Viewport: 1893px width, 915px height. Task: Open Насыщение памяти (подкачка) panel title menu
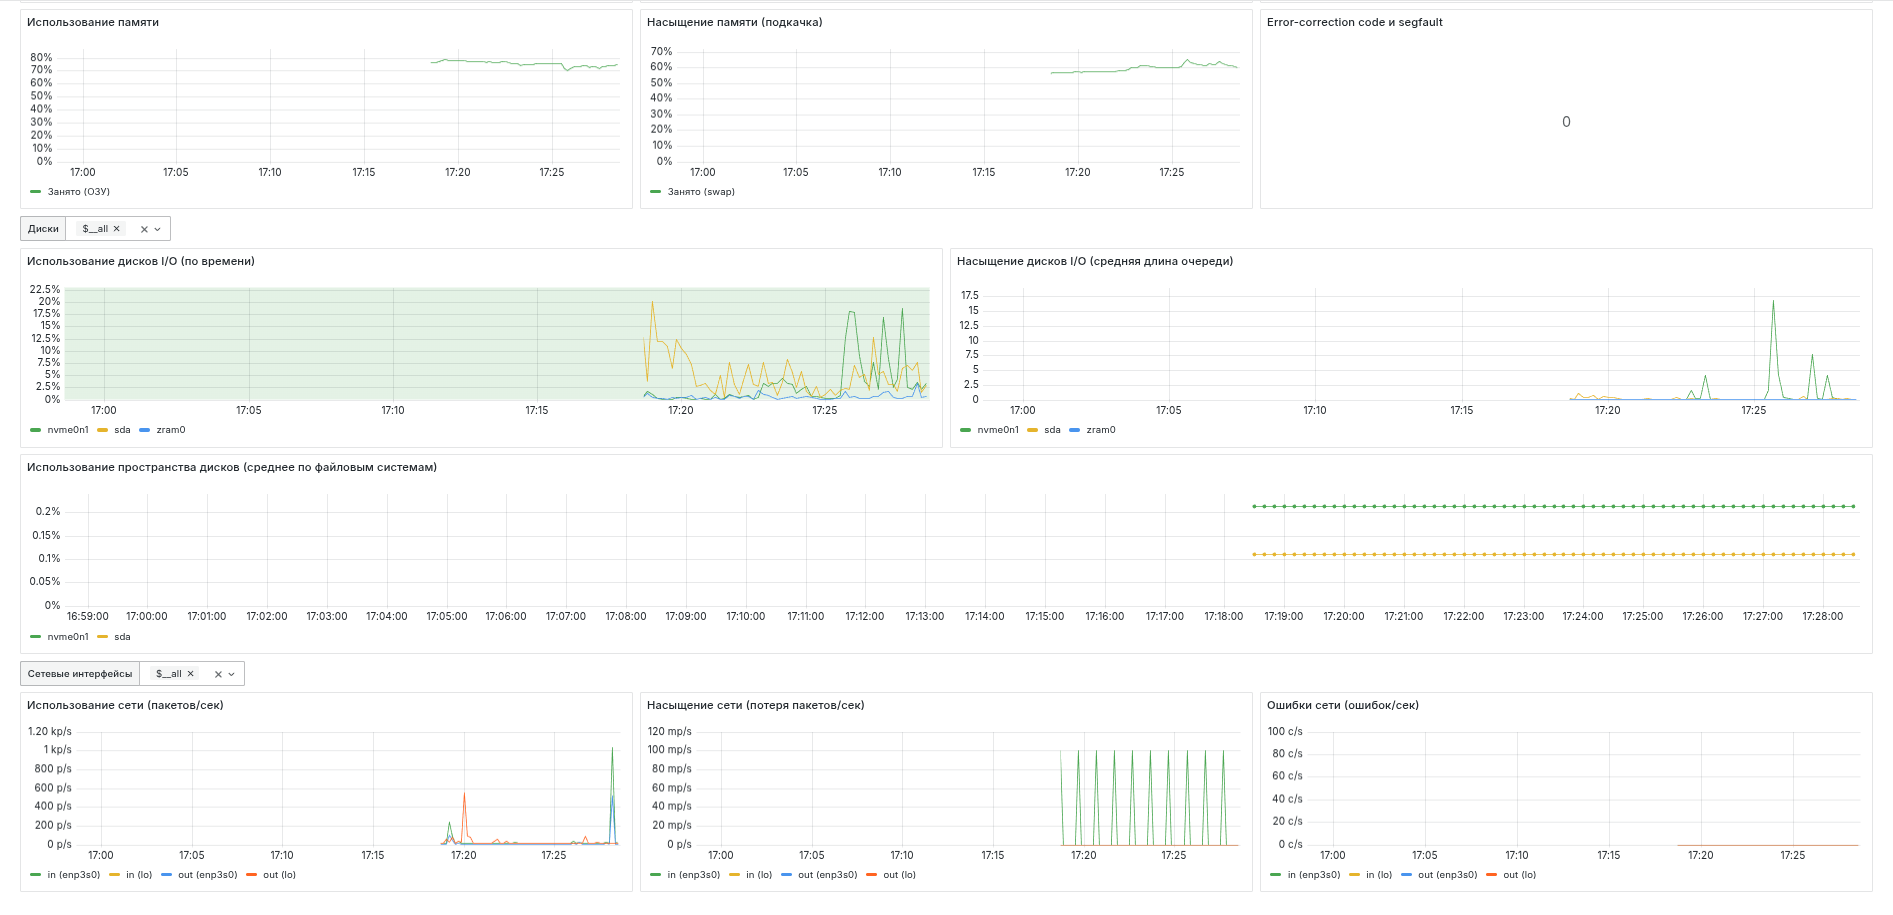coord(734,22)
